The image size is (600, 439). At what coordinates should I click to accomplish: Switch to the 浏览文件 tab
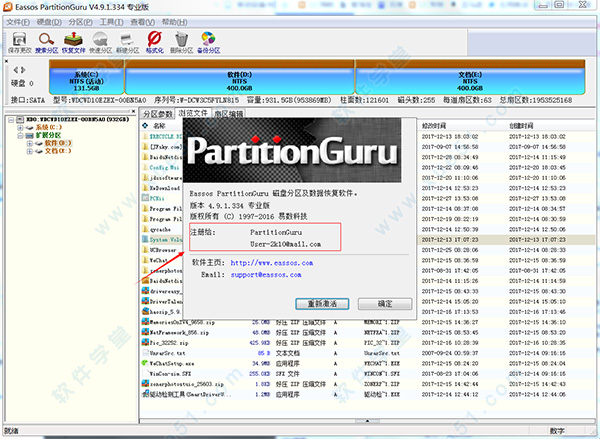[193, 113]
